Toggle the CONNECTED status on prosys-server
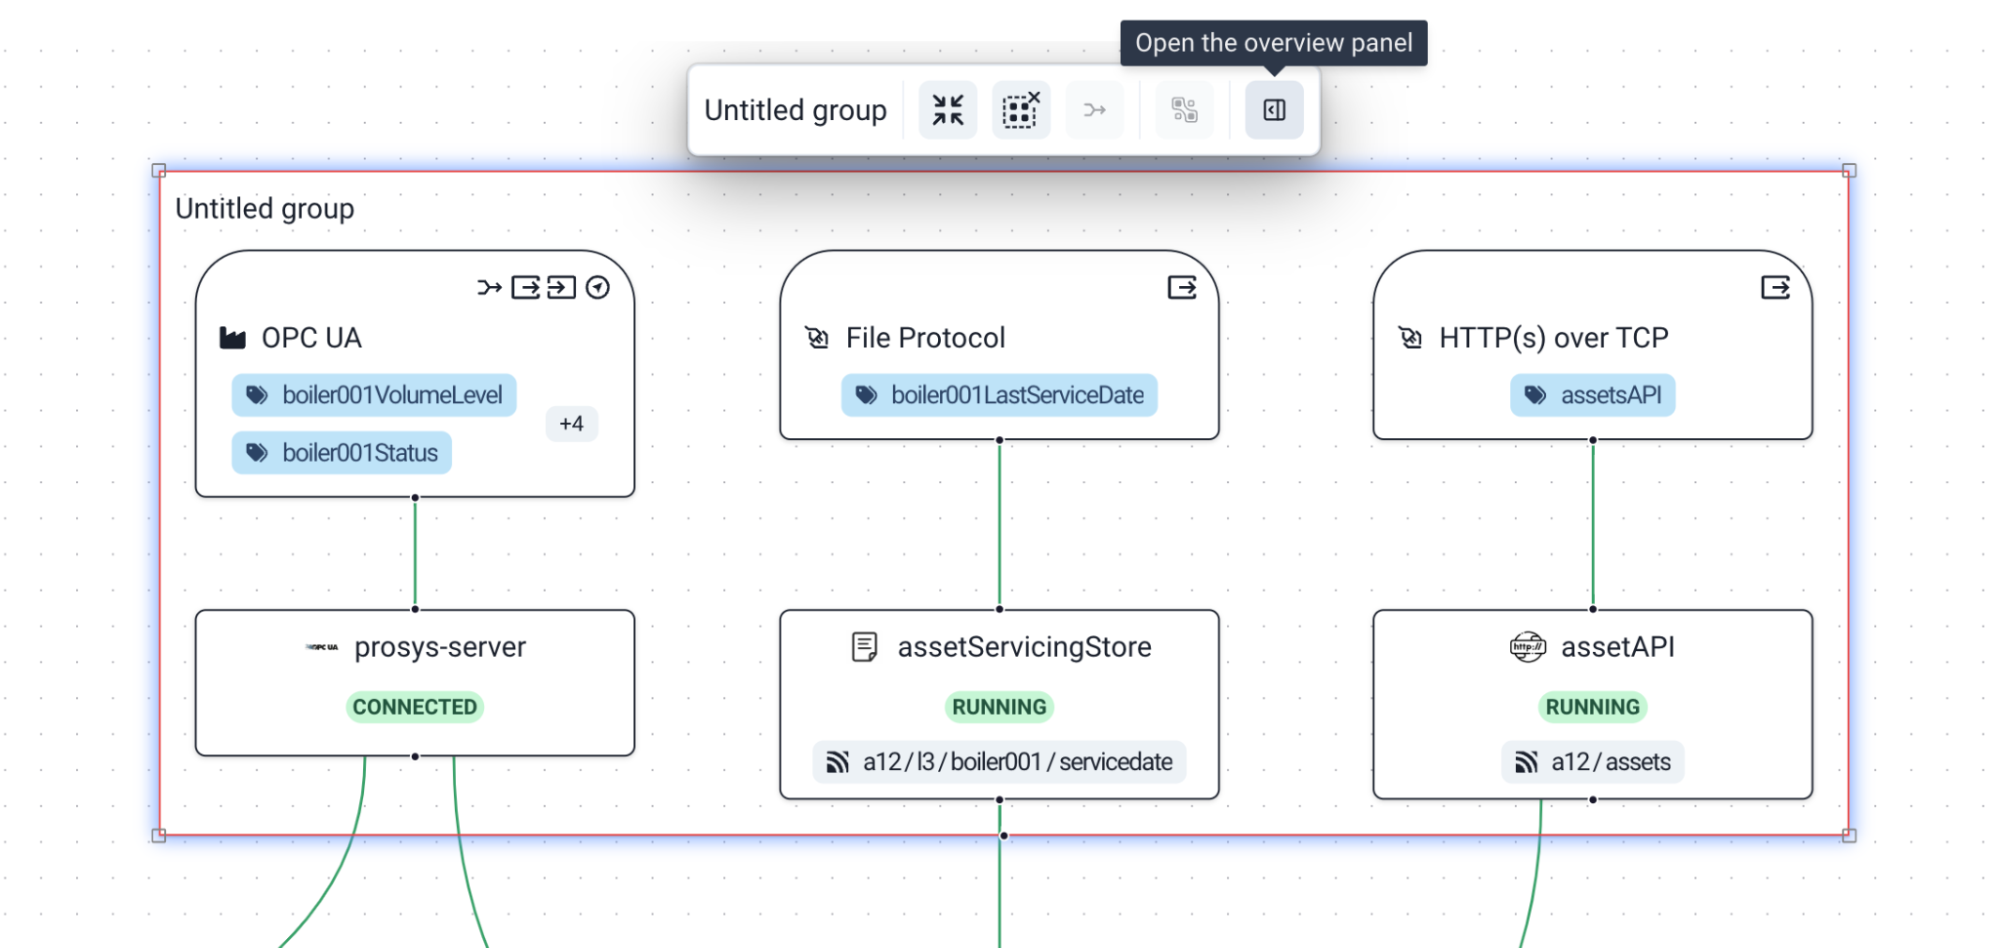Viewport: 1999px width, 948px height. click(x=414, y=706)
